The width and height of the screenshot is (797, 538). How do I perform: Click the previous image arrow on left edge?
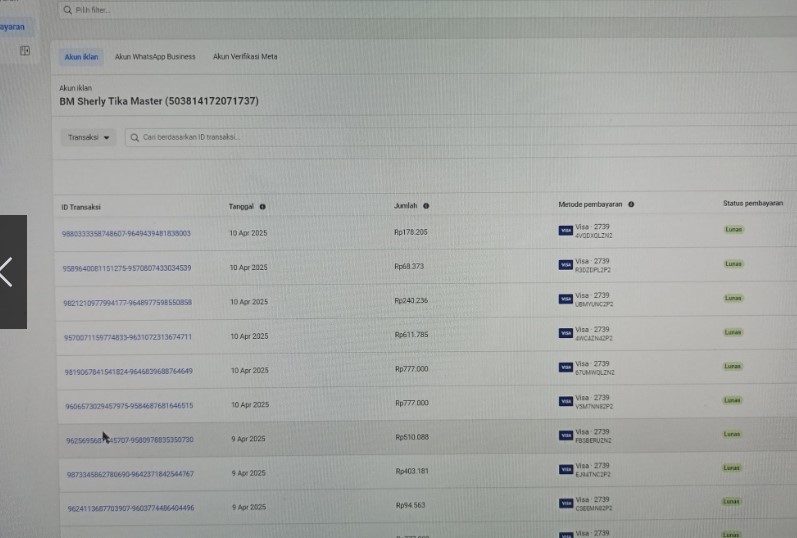point(8,272)
